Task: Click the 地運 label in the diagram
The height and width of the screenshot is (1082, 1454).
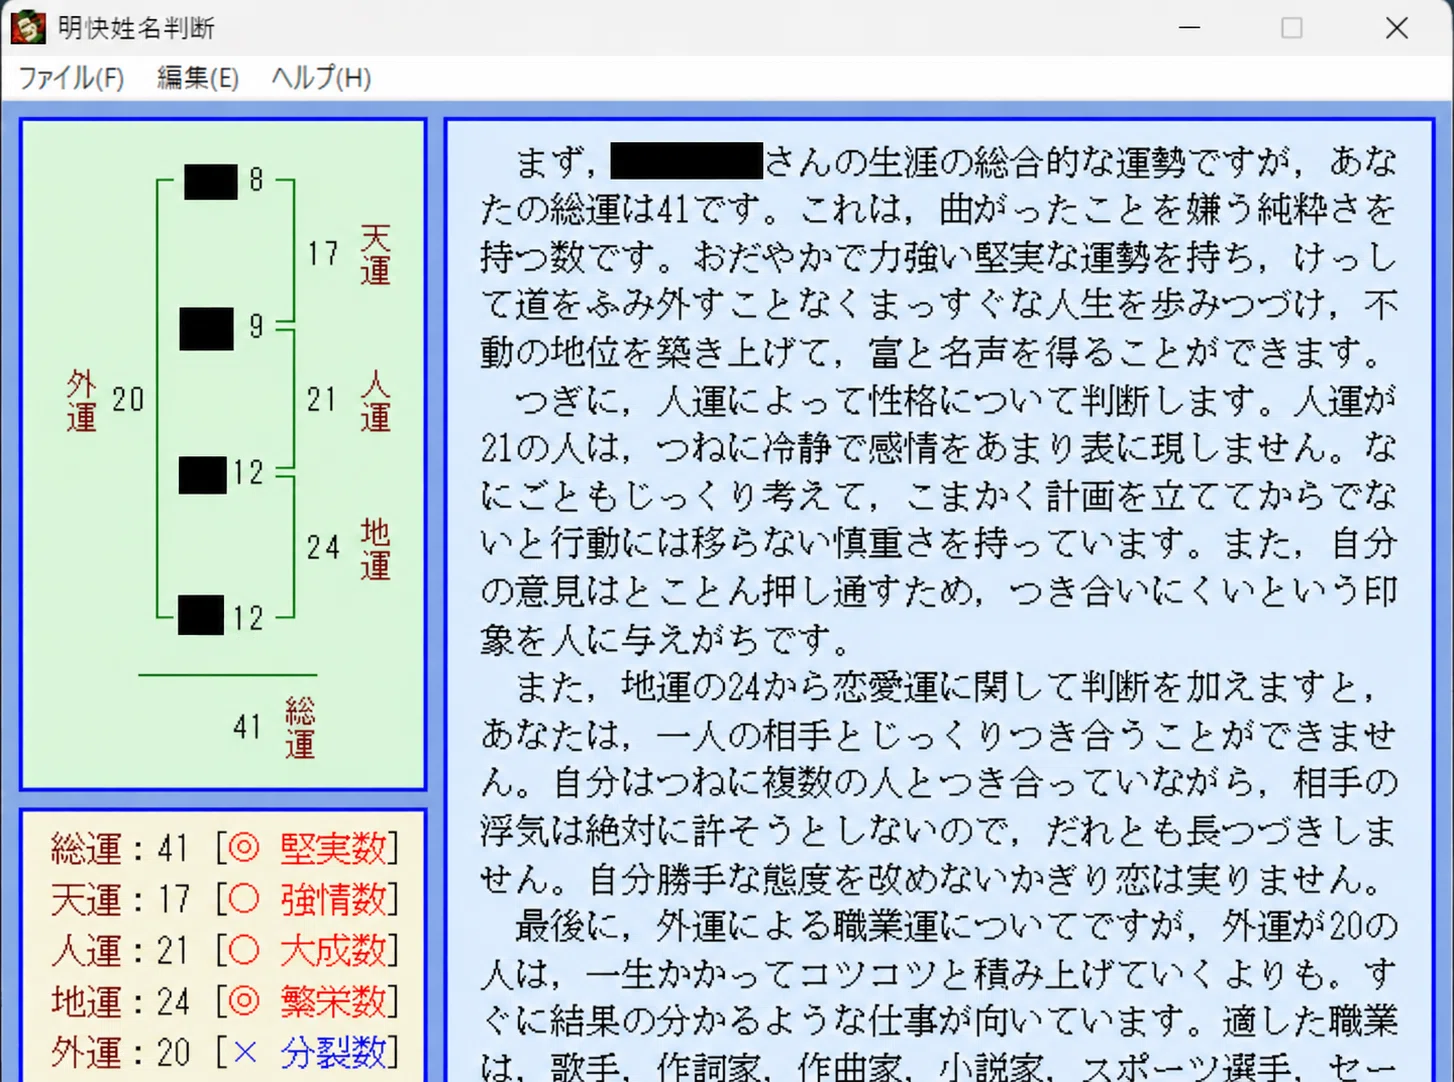Action: tap(375, 549)
